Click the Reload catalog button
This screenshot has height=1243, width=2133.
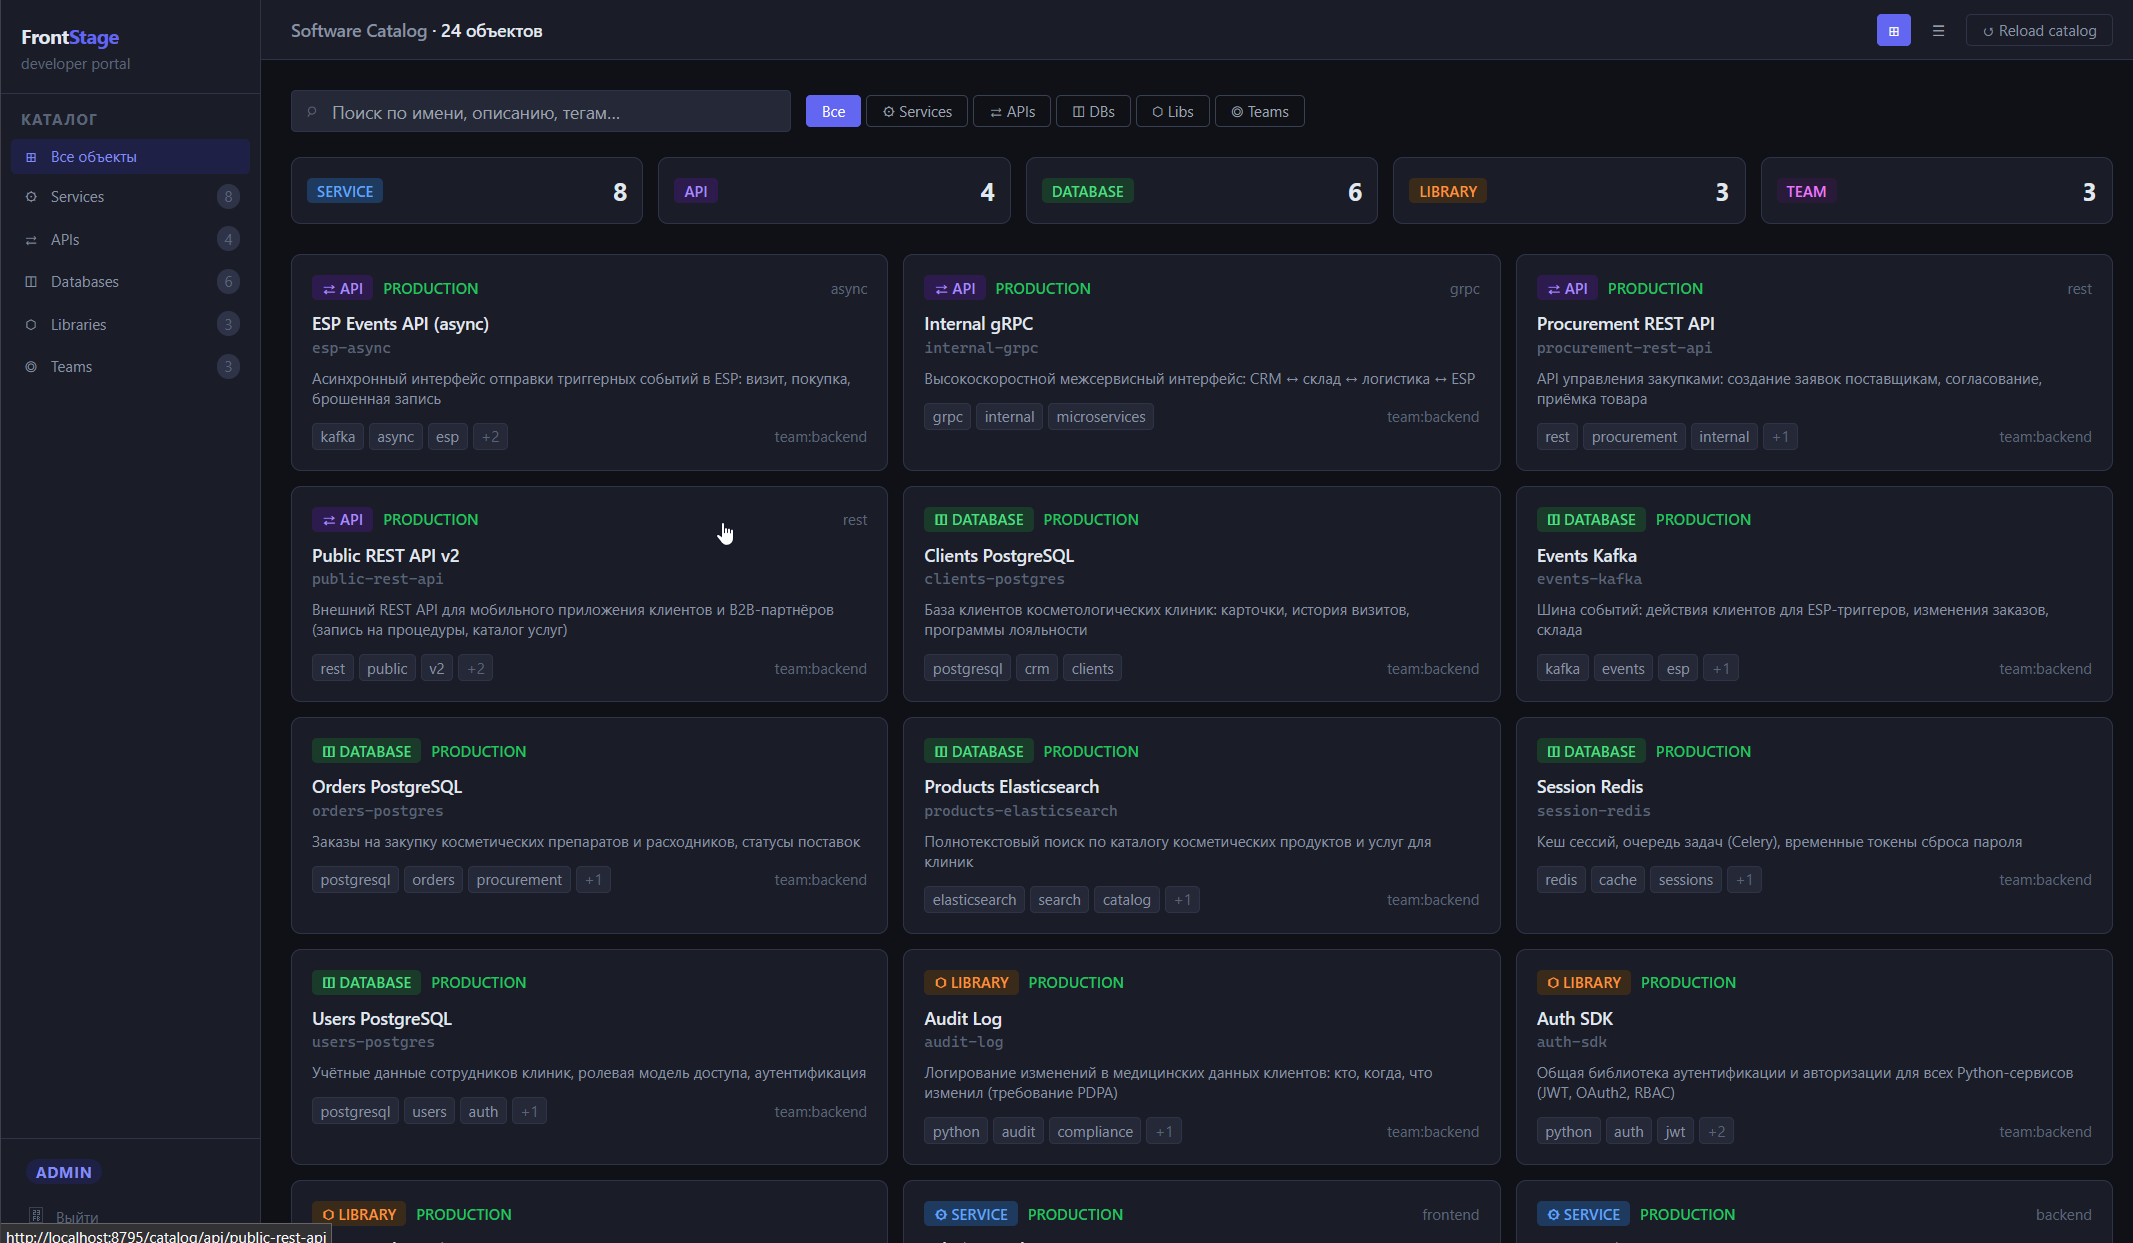(x=2039, y=31)
